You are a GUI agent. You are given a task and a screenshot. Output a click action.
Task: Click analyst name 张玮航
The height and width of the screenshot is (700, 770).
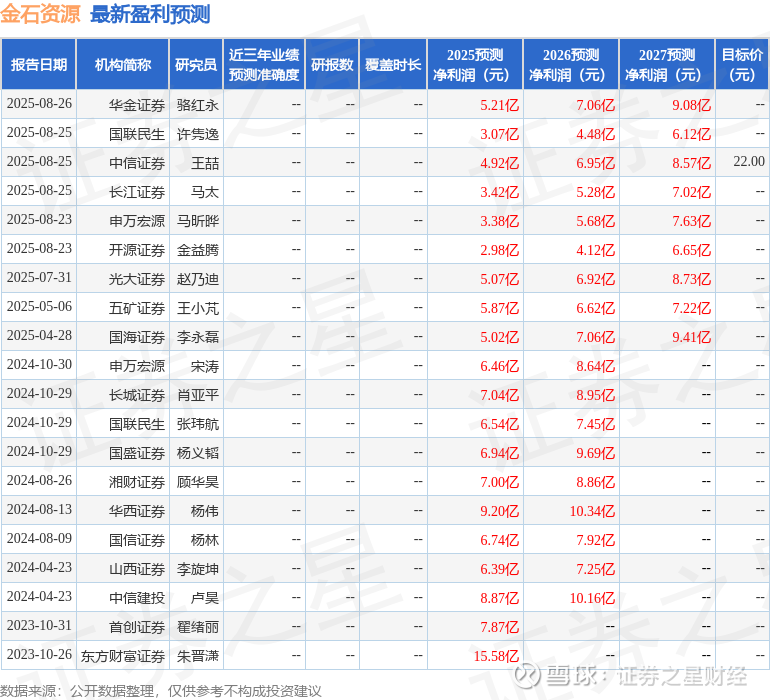point(197,424)
